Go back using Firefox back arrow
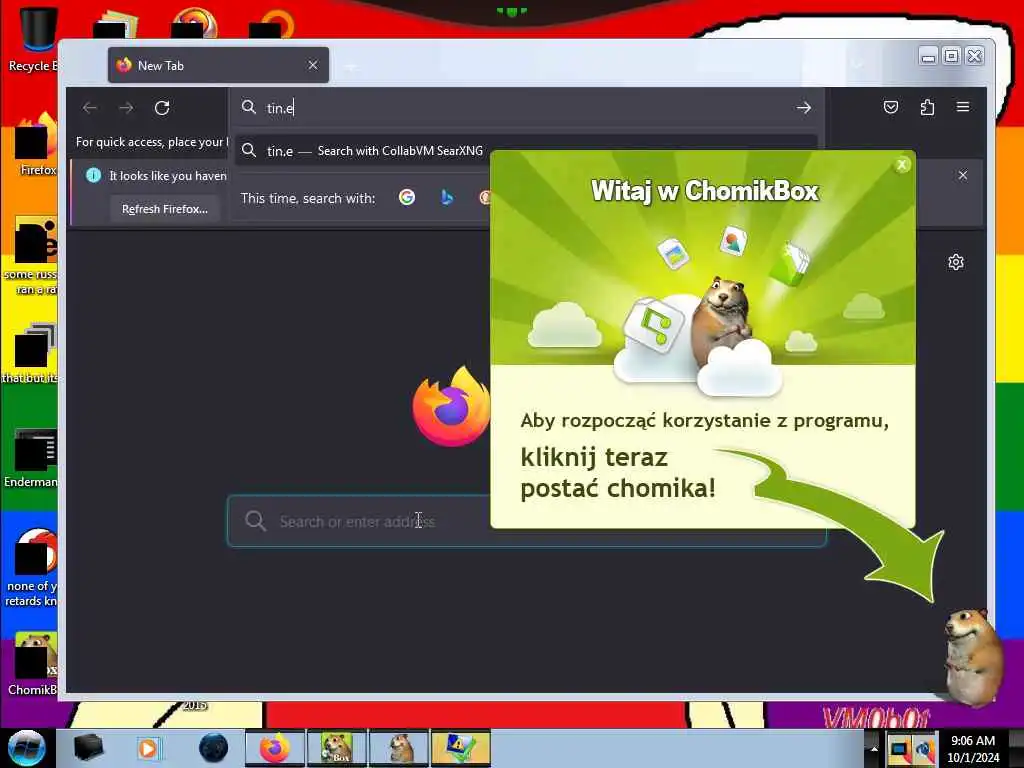The height and width of the screenshot is (768, 1024). 90,108
